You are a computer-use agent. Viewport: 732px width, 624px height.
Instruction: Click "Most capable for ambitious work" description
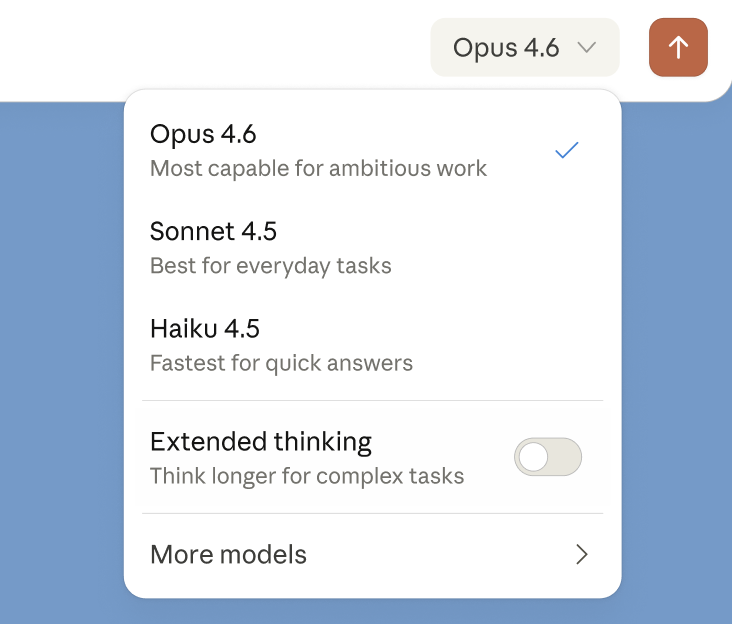[x=318, y=169]
